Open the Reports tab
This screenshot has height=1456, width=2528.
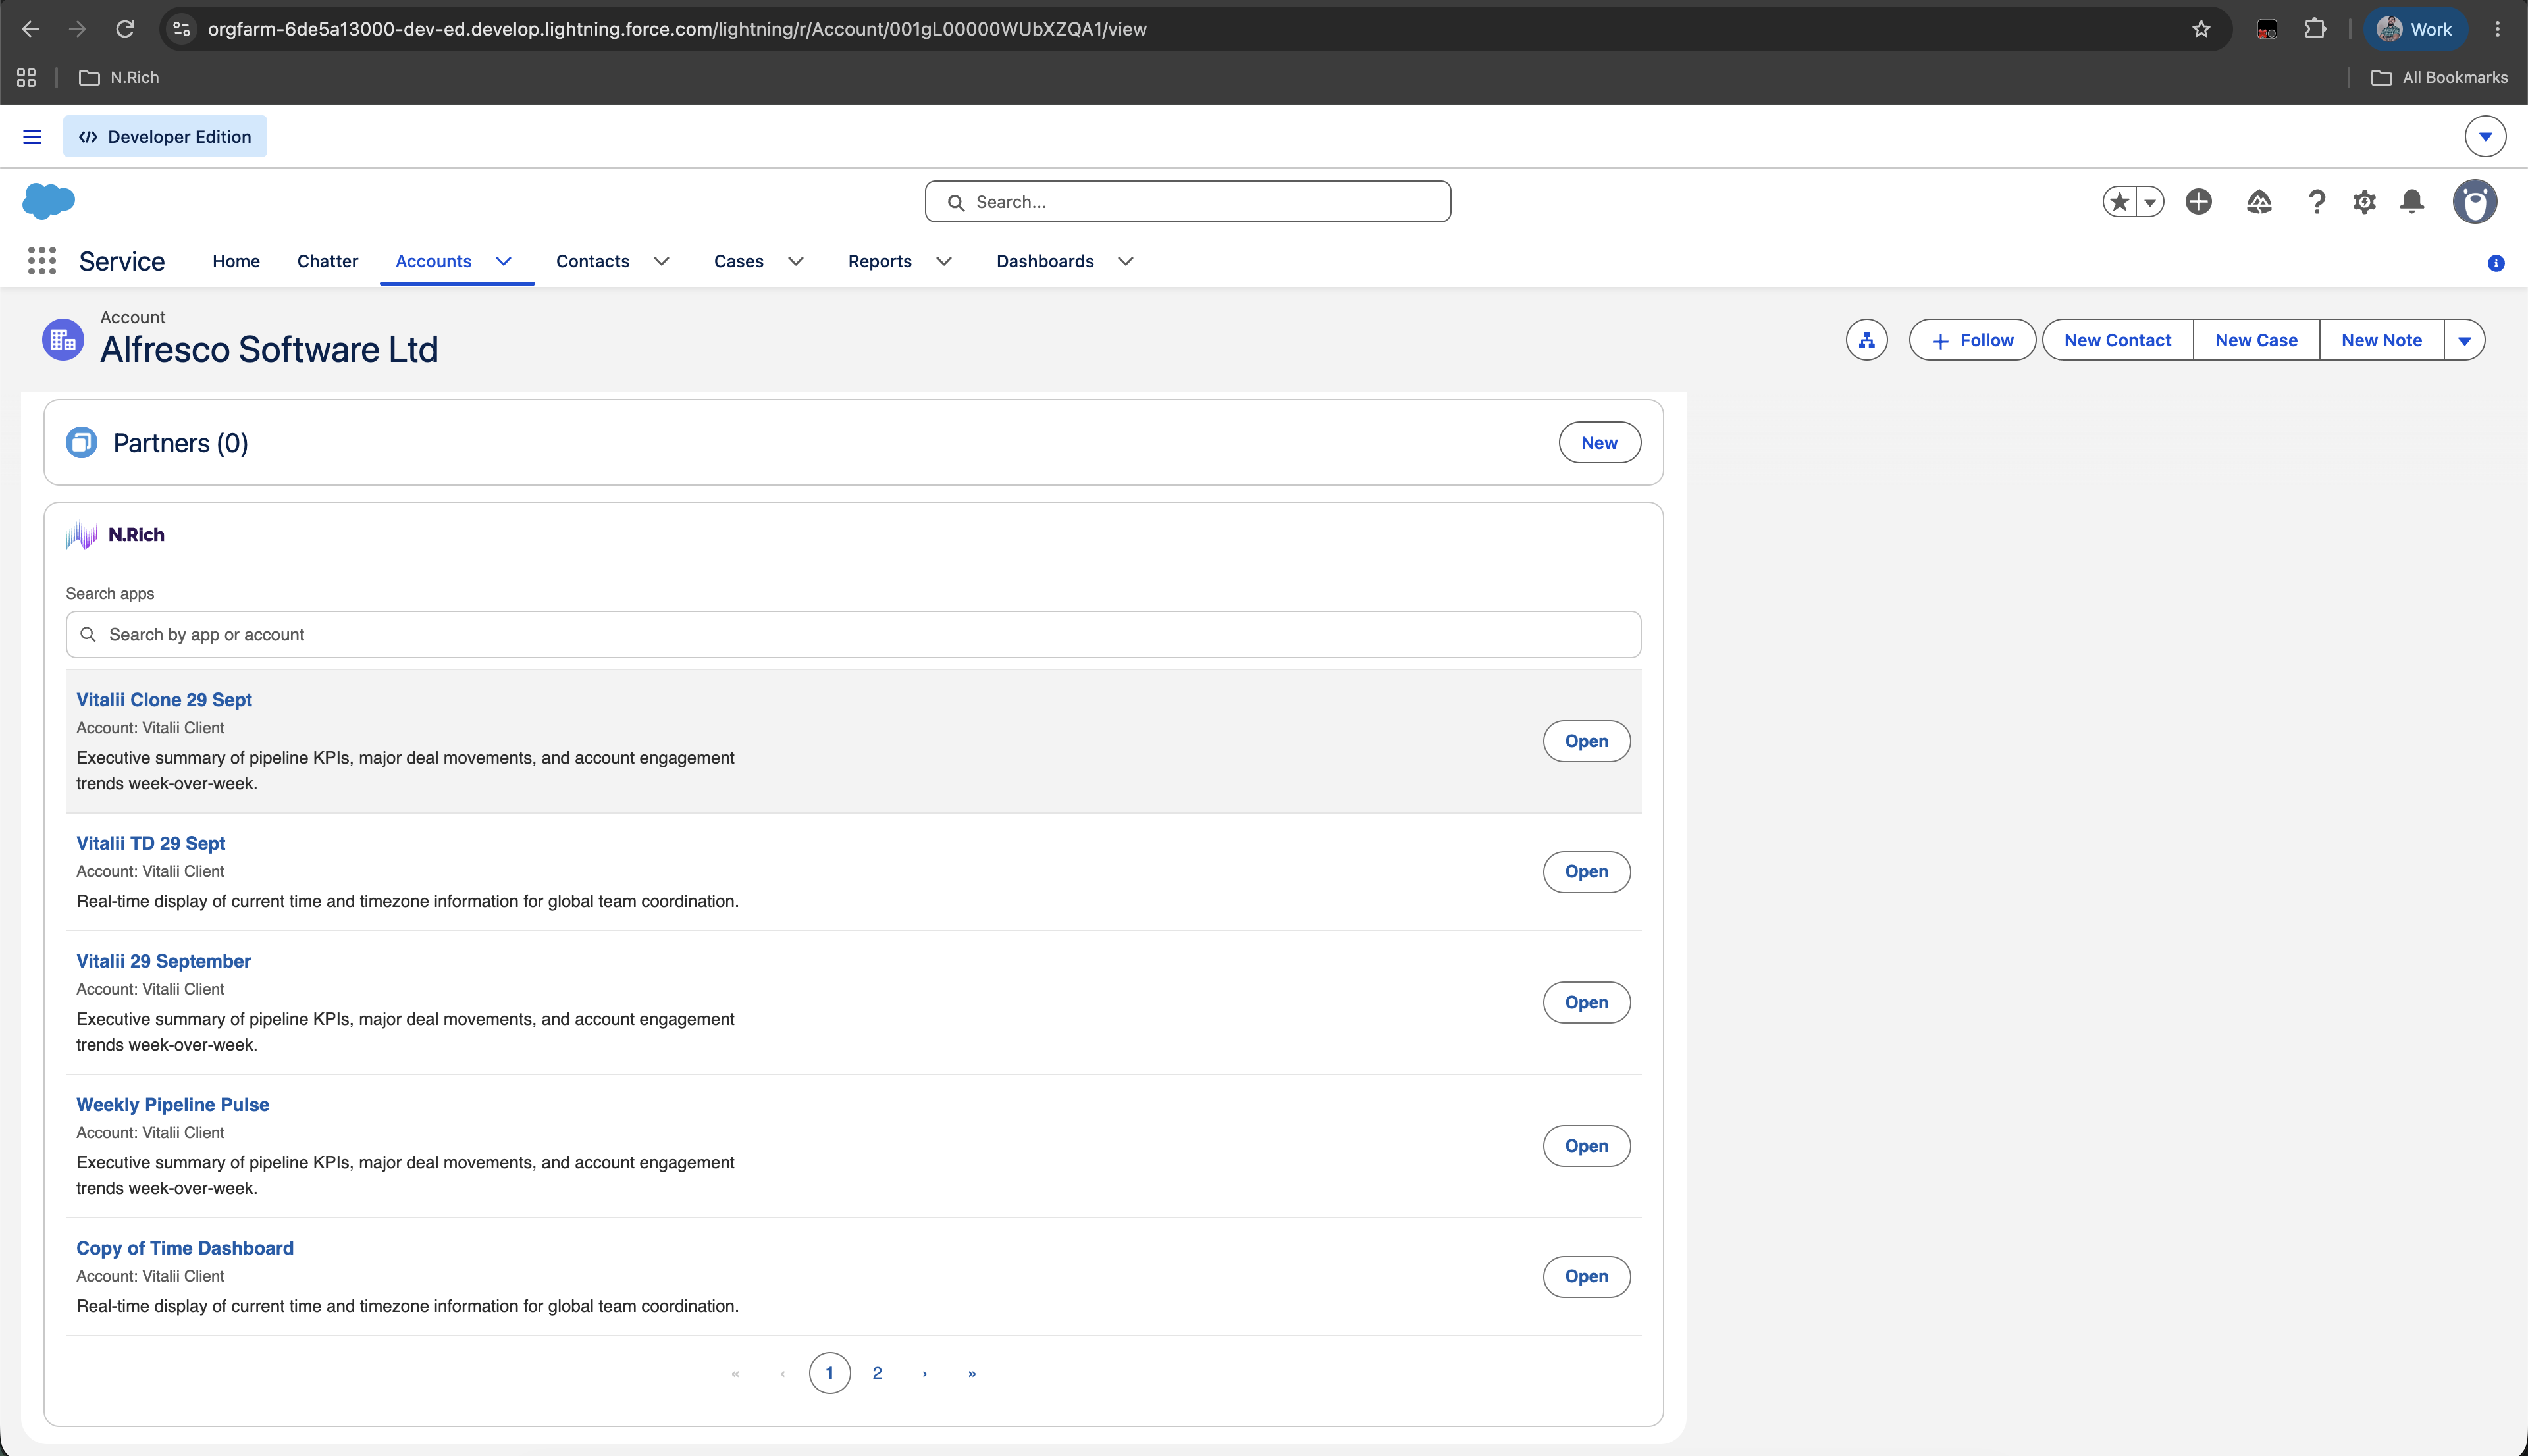pyautogui.click(x=880, y=261)
